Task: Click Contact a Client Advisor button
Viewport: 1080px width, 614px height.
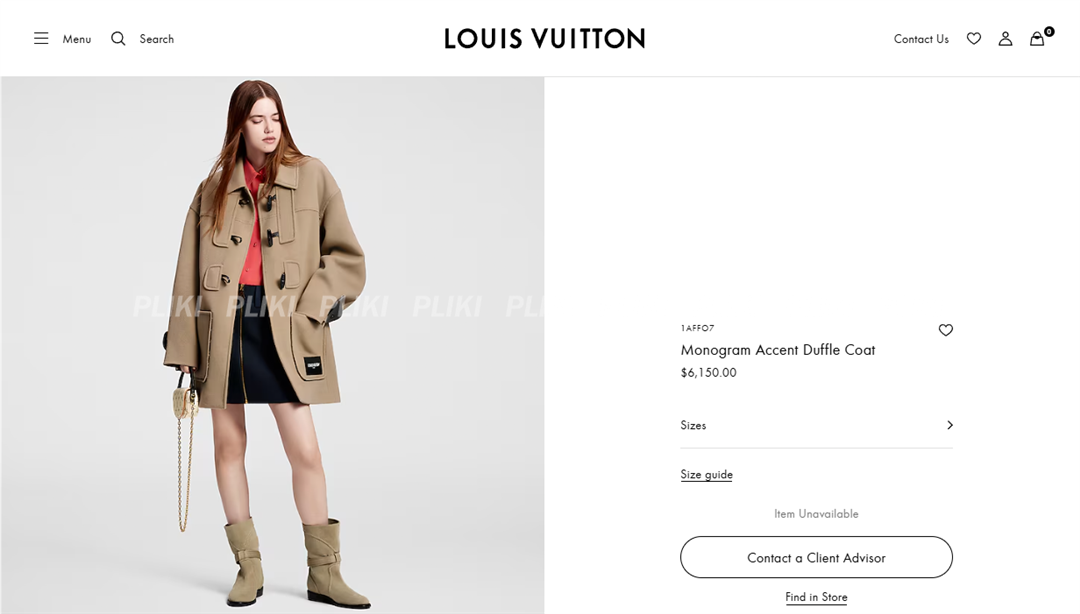Action: [816, 557]
